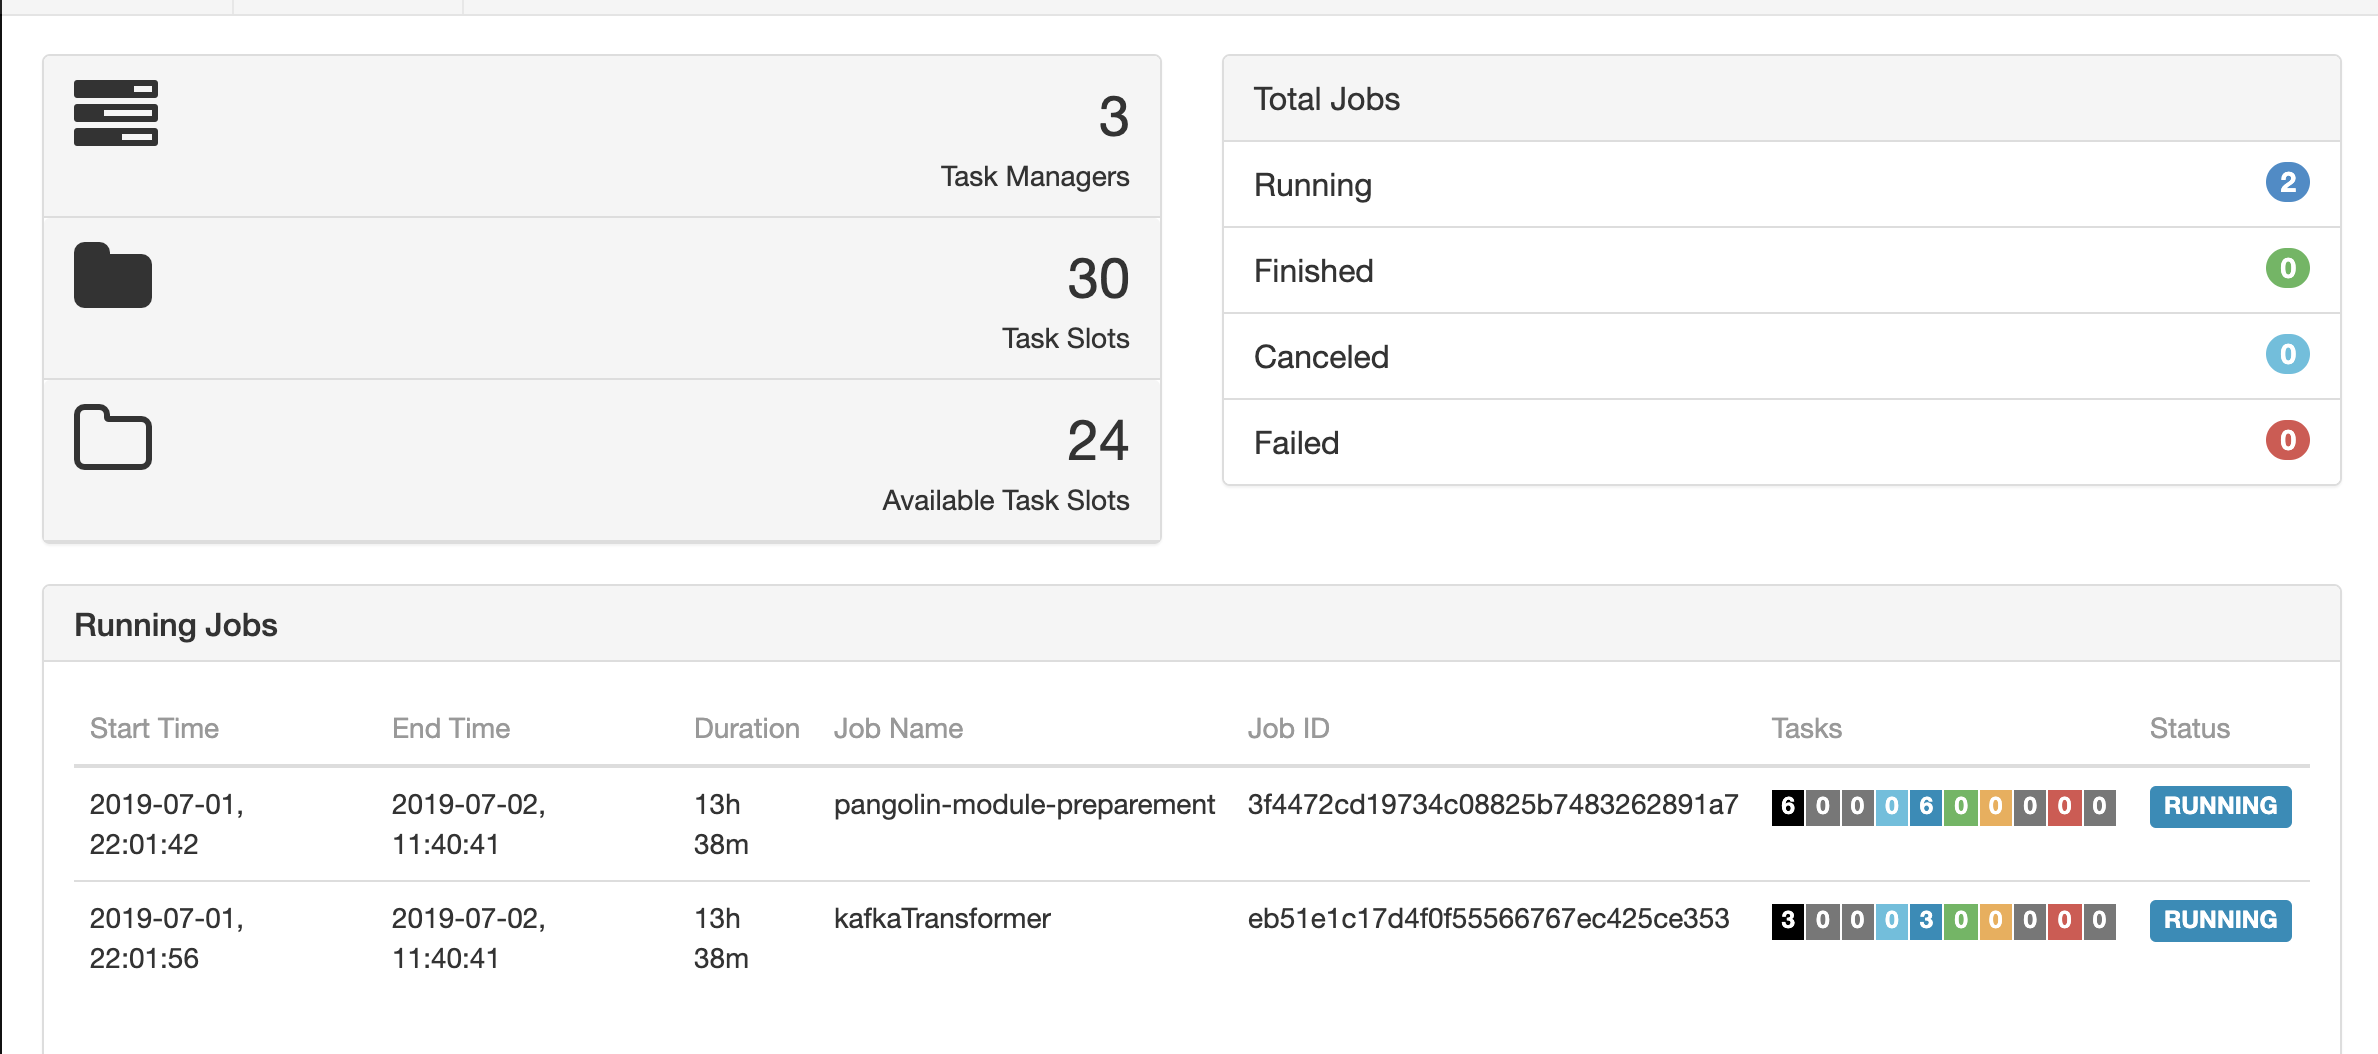The width and height of the screenshot is (2378, 1054).
Task: Click black badge showing 3 for kafkaTransformer
Action: [x=1787, y=921]
